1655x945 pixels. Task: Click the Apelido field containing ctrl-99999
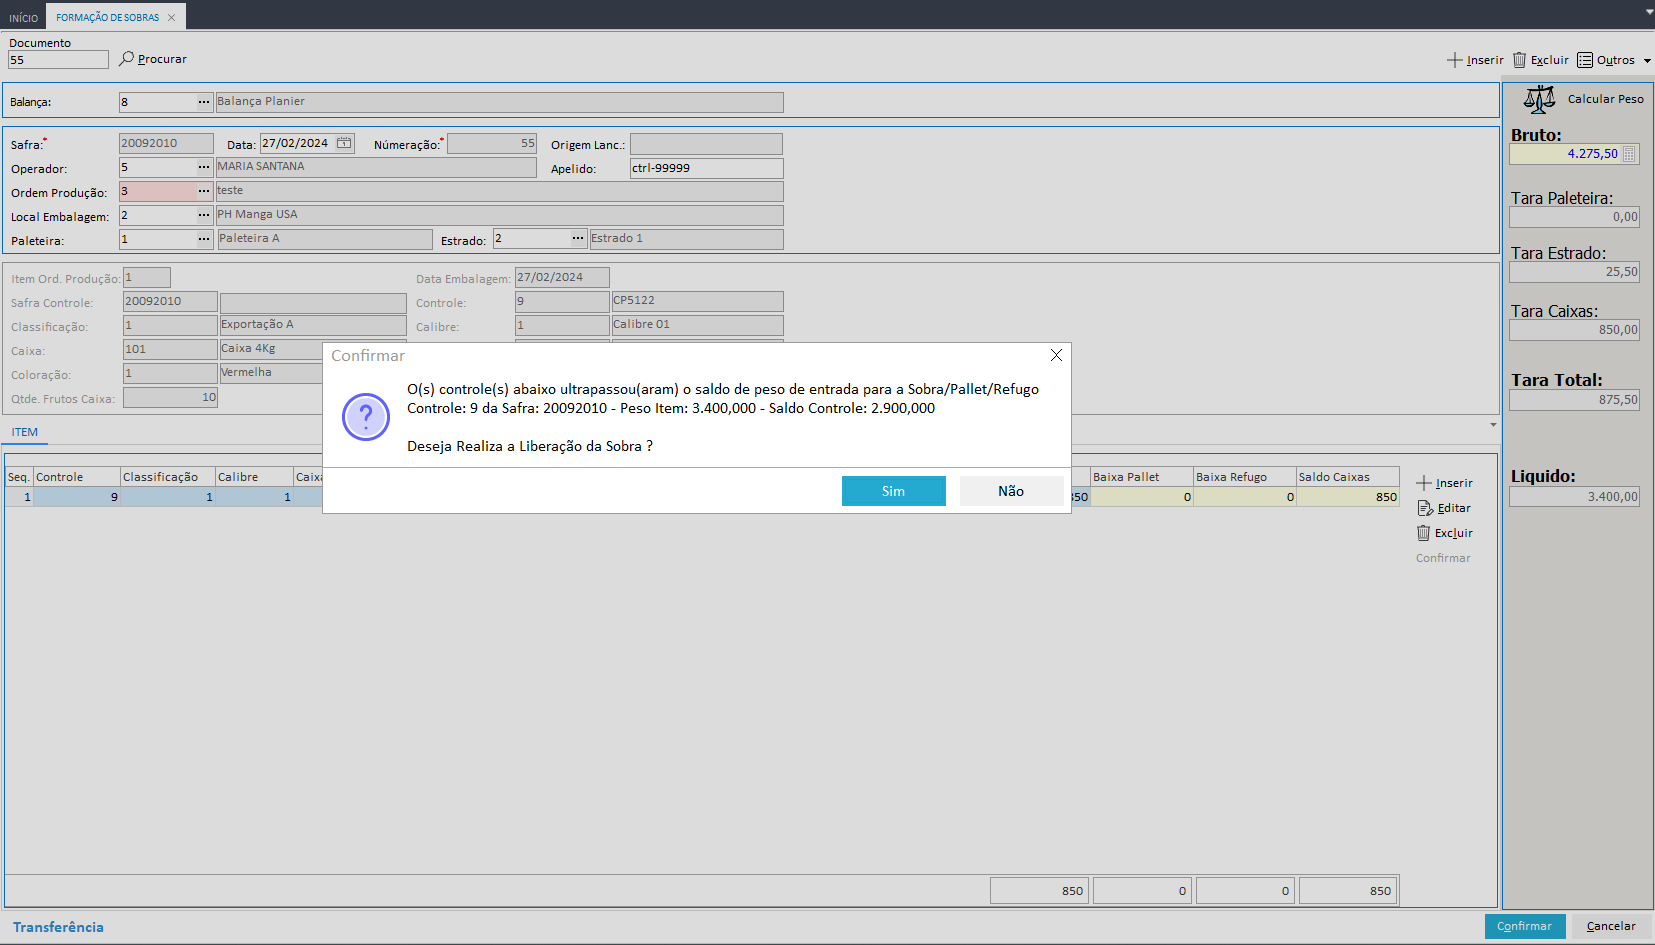coord(706,168)
